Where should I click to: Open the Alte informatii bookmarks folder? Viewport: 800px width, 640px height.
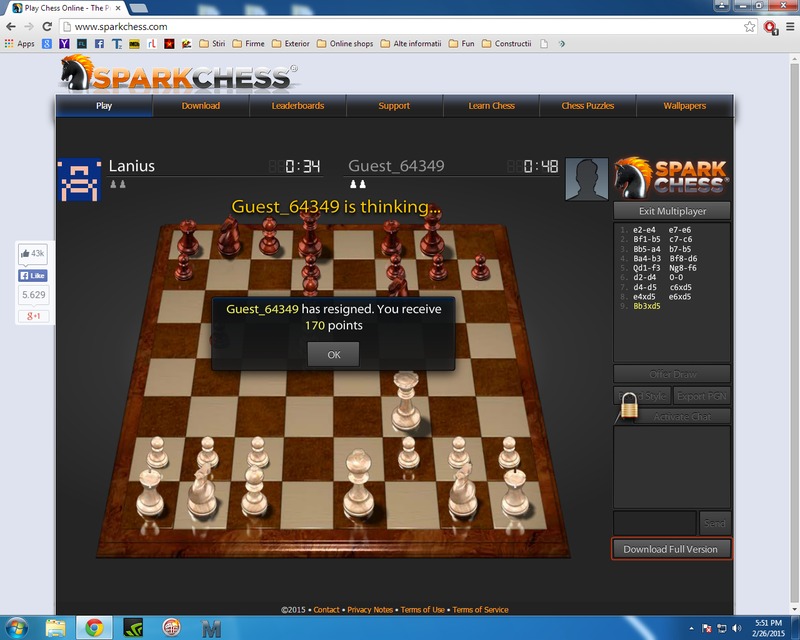coord(411,44)
